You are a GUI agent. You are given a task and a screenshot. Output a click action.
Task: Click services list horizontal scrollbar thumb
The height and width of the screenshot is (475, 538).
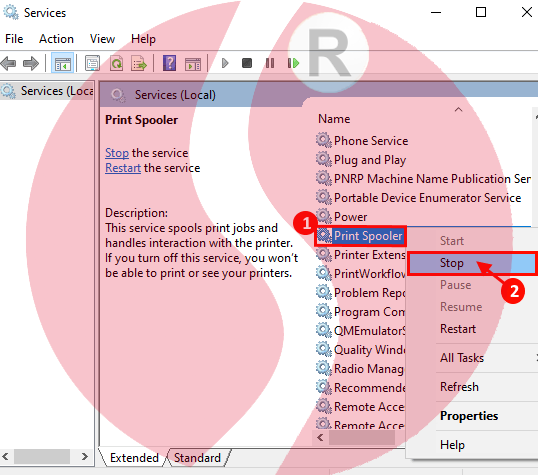(x=362, y=438)
